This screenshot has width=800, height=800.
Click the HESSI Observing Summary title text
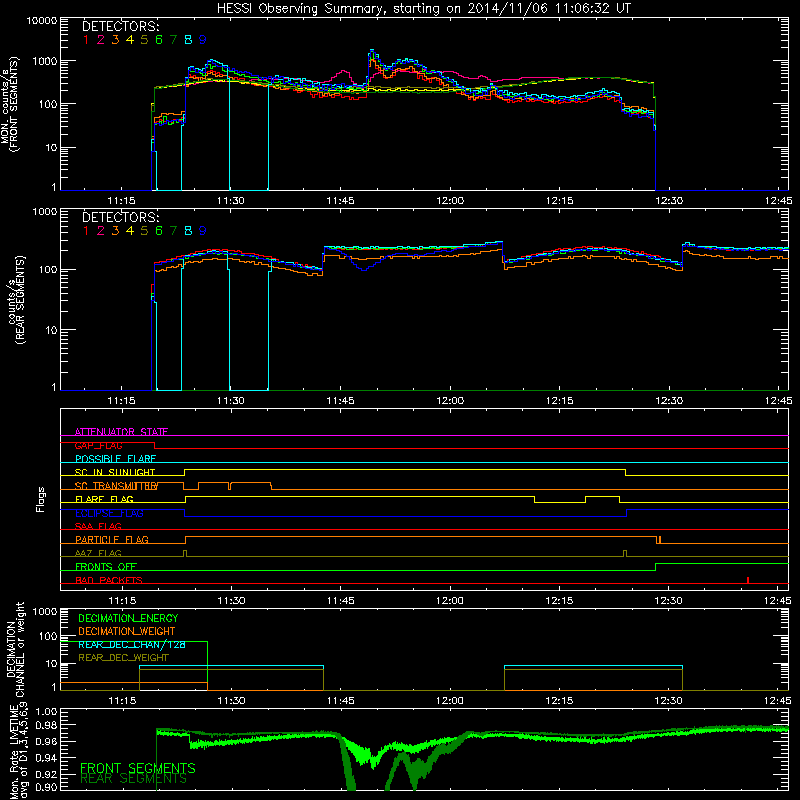tap(423, 8)
